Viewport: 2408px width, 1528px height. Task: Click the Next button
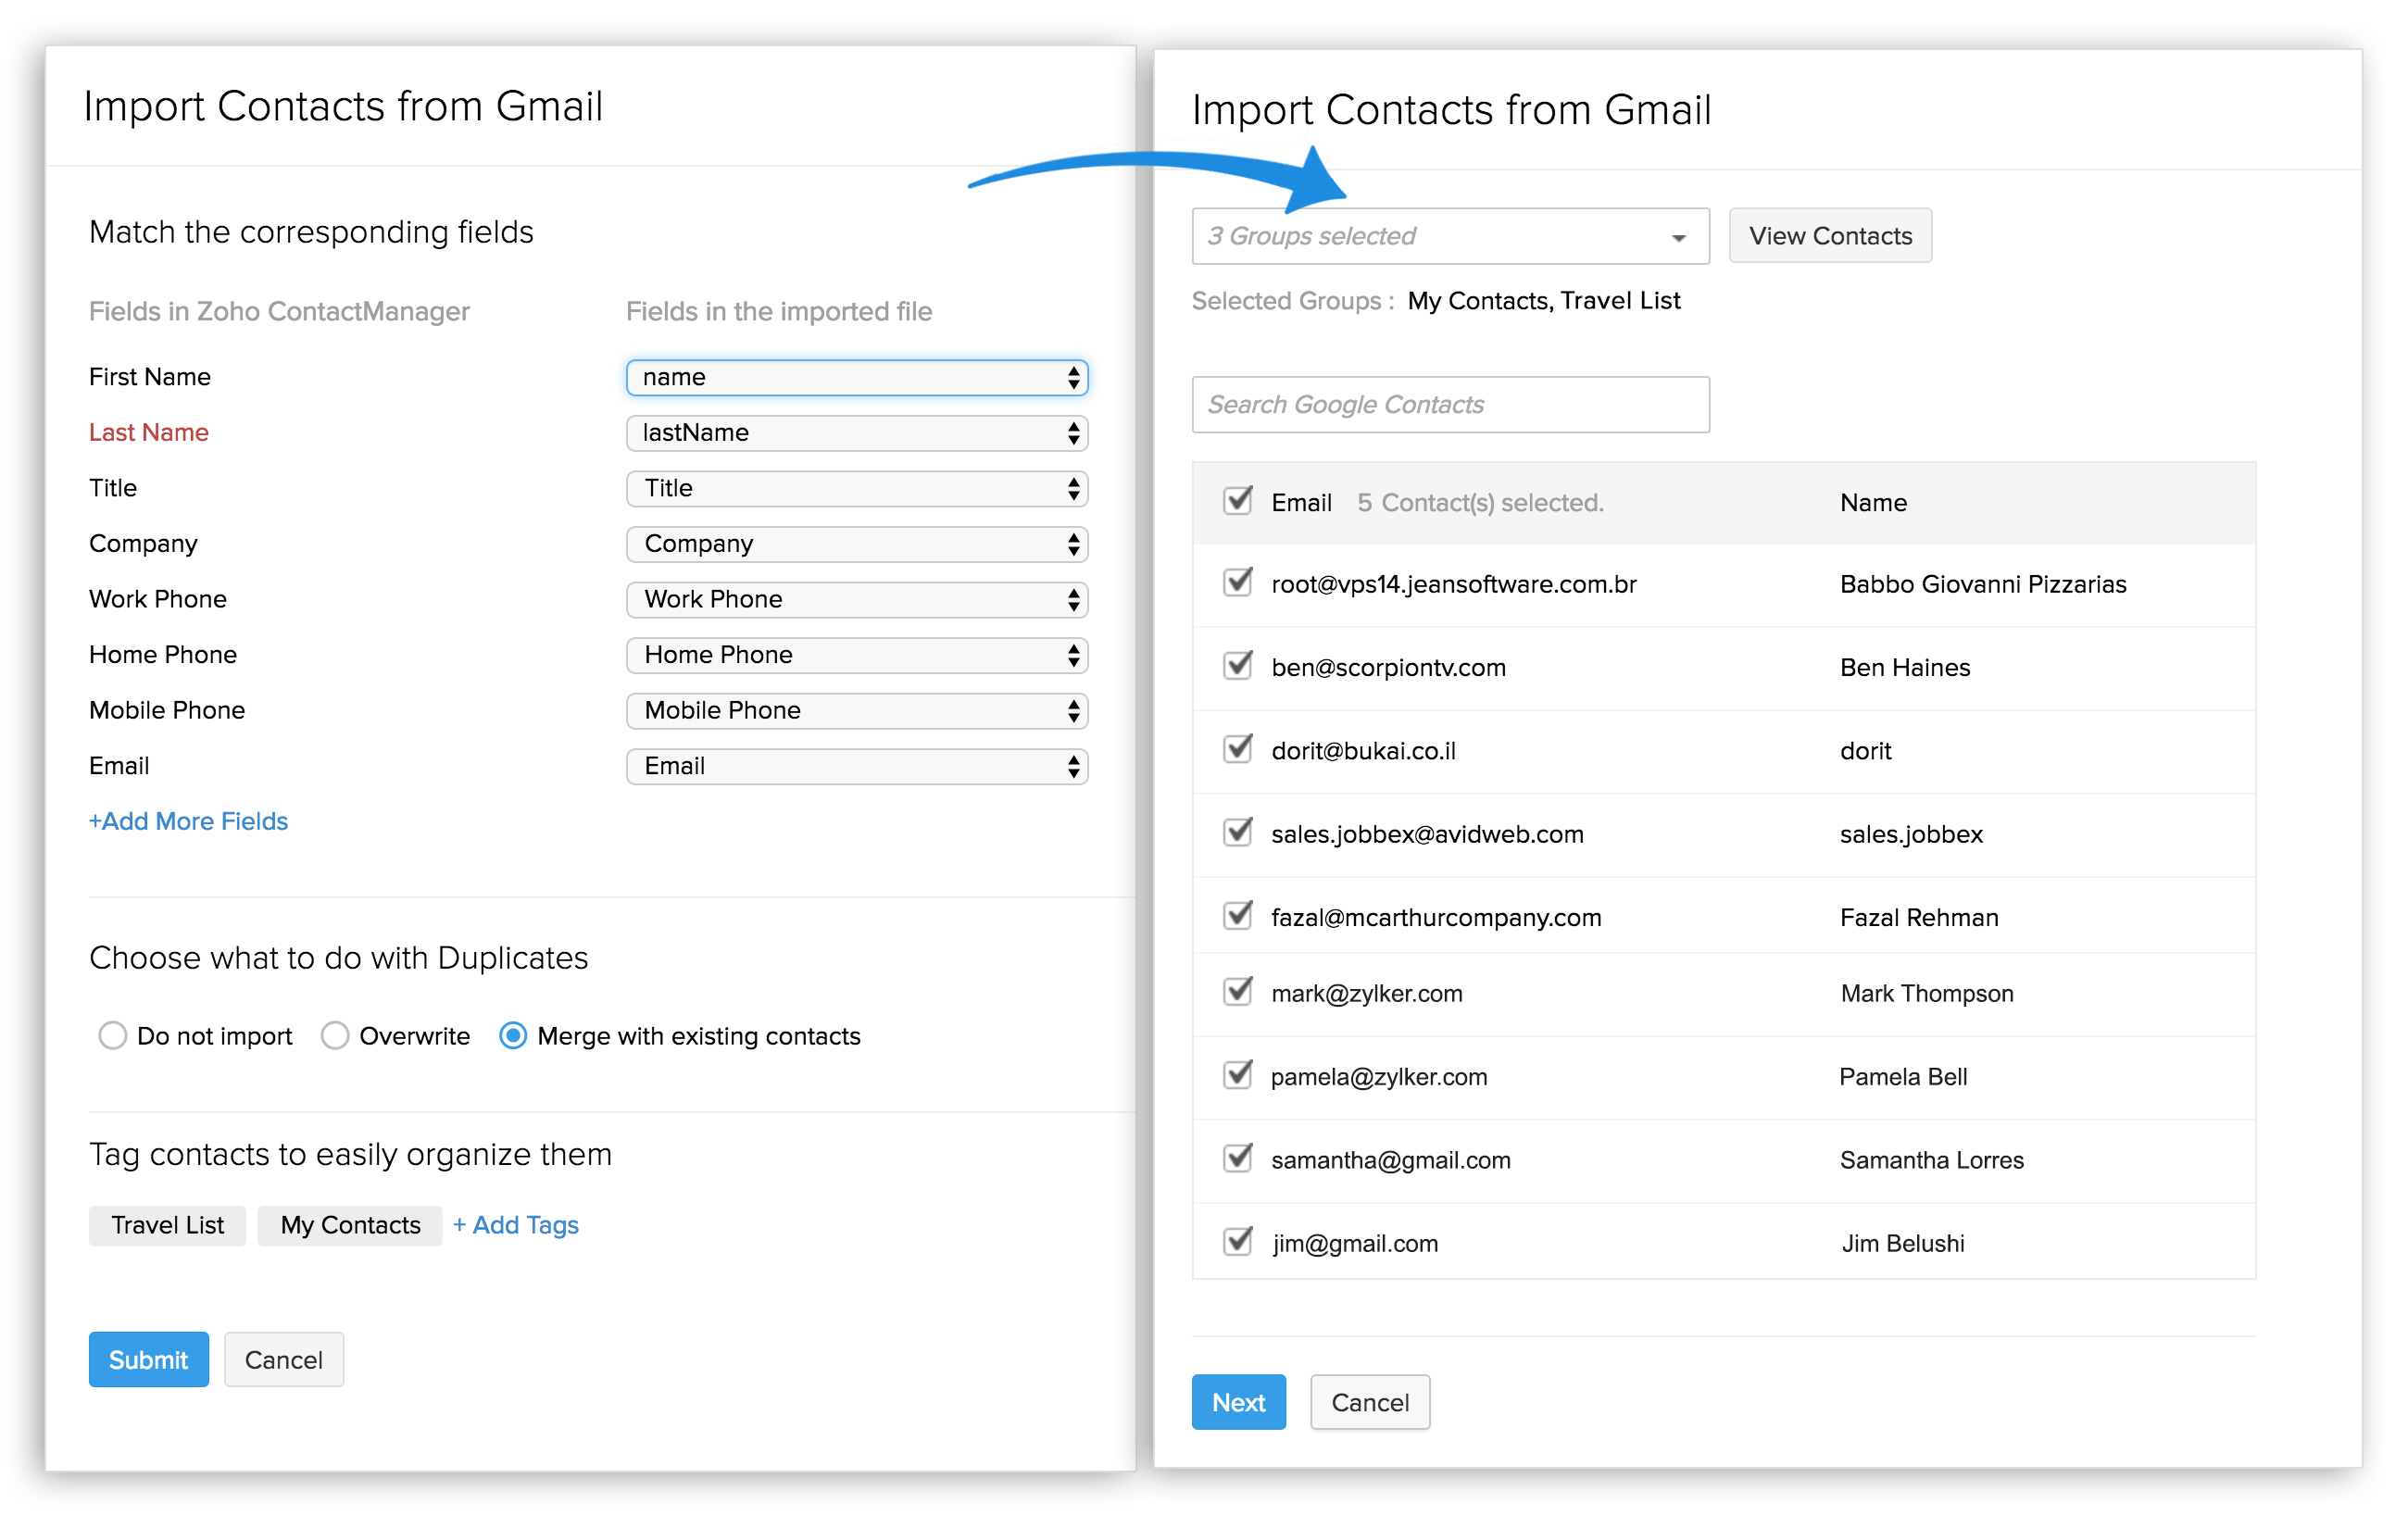click(x=1237, y=1402)
